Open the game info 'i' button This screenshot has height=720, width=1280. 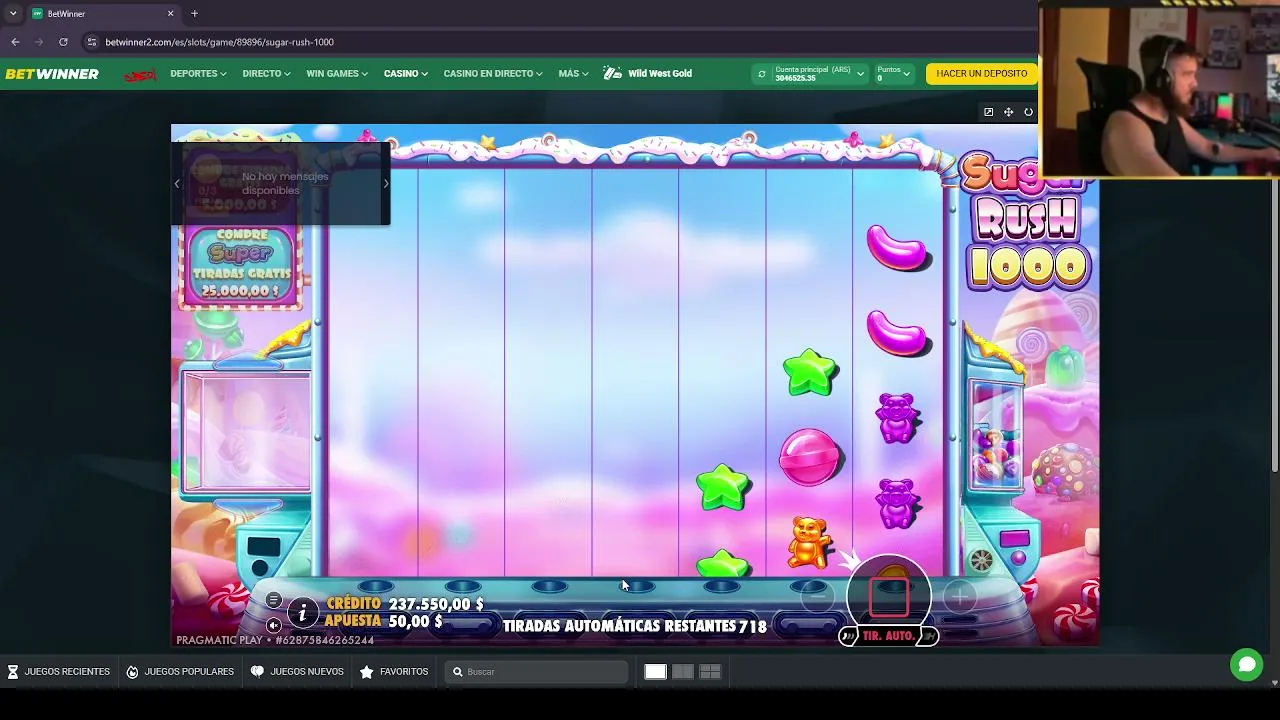[x=302, y=613]
